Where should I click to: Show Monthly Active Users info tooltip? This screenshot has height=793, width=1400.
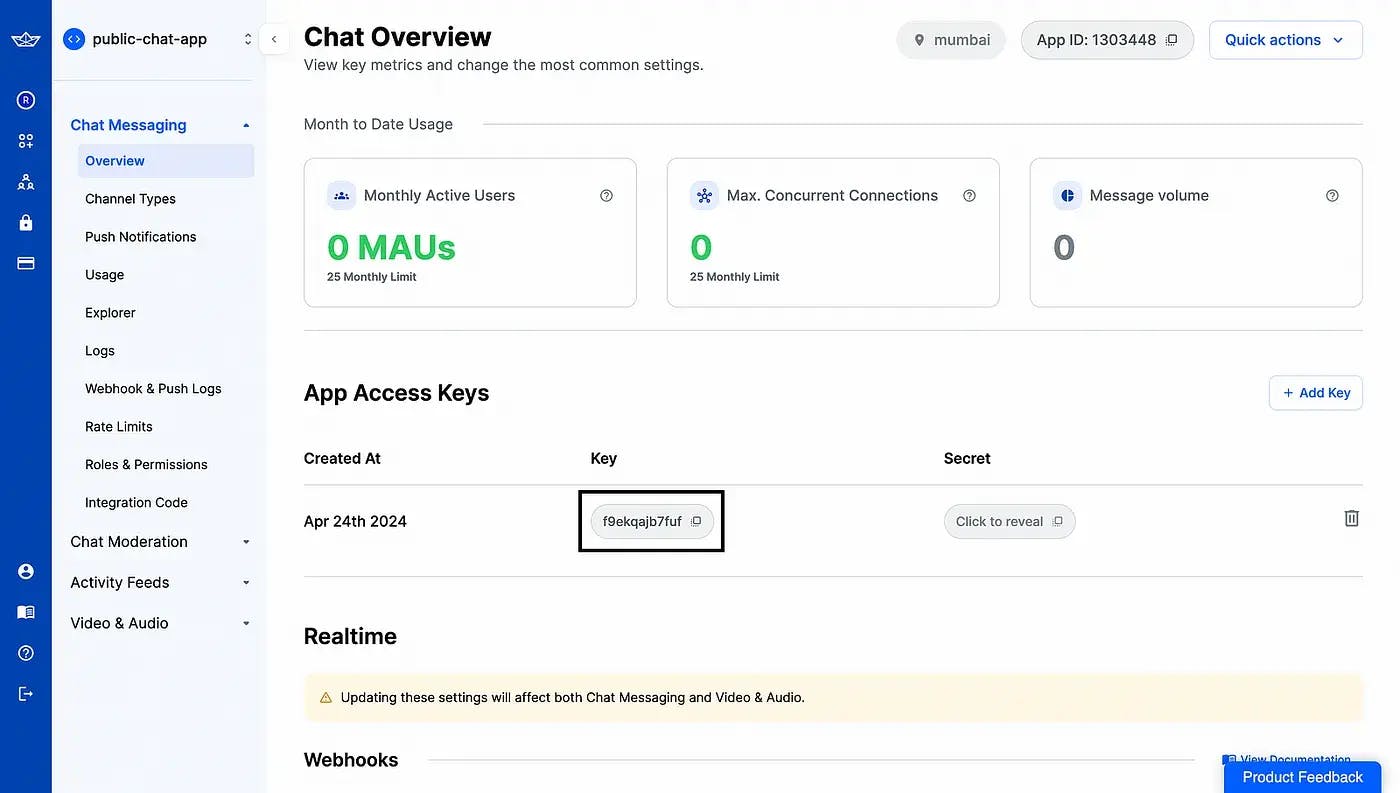606,196
